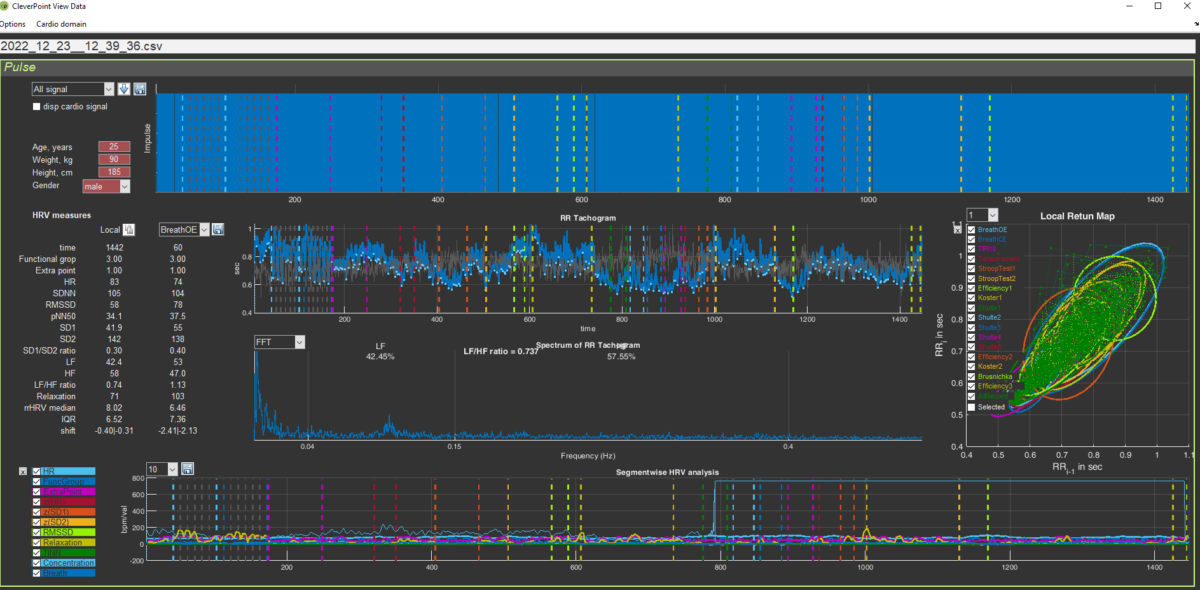Click the CleverPoint app icon in title bar
The height and width of the screenshot is (590, 1200).
point(4,5)
